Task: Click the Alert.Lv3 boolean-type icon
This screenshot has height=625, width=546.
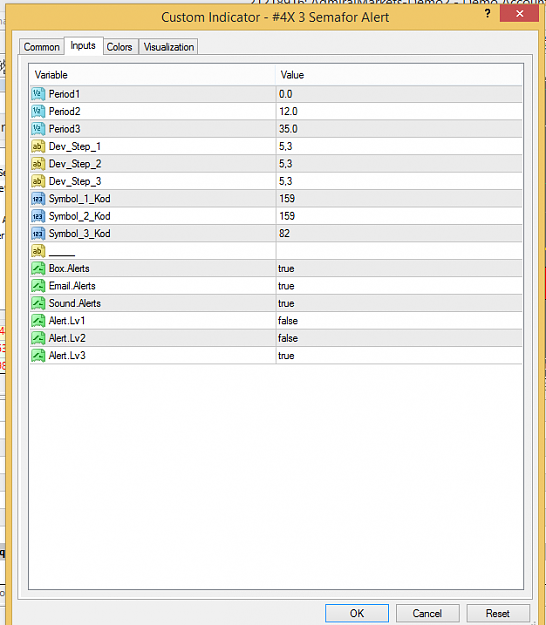Action: point(38,355)
